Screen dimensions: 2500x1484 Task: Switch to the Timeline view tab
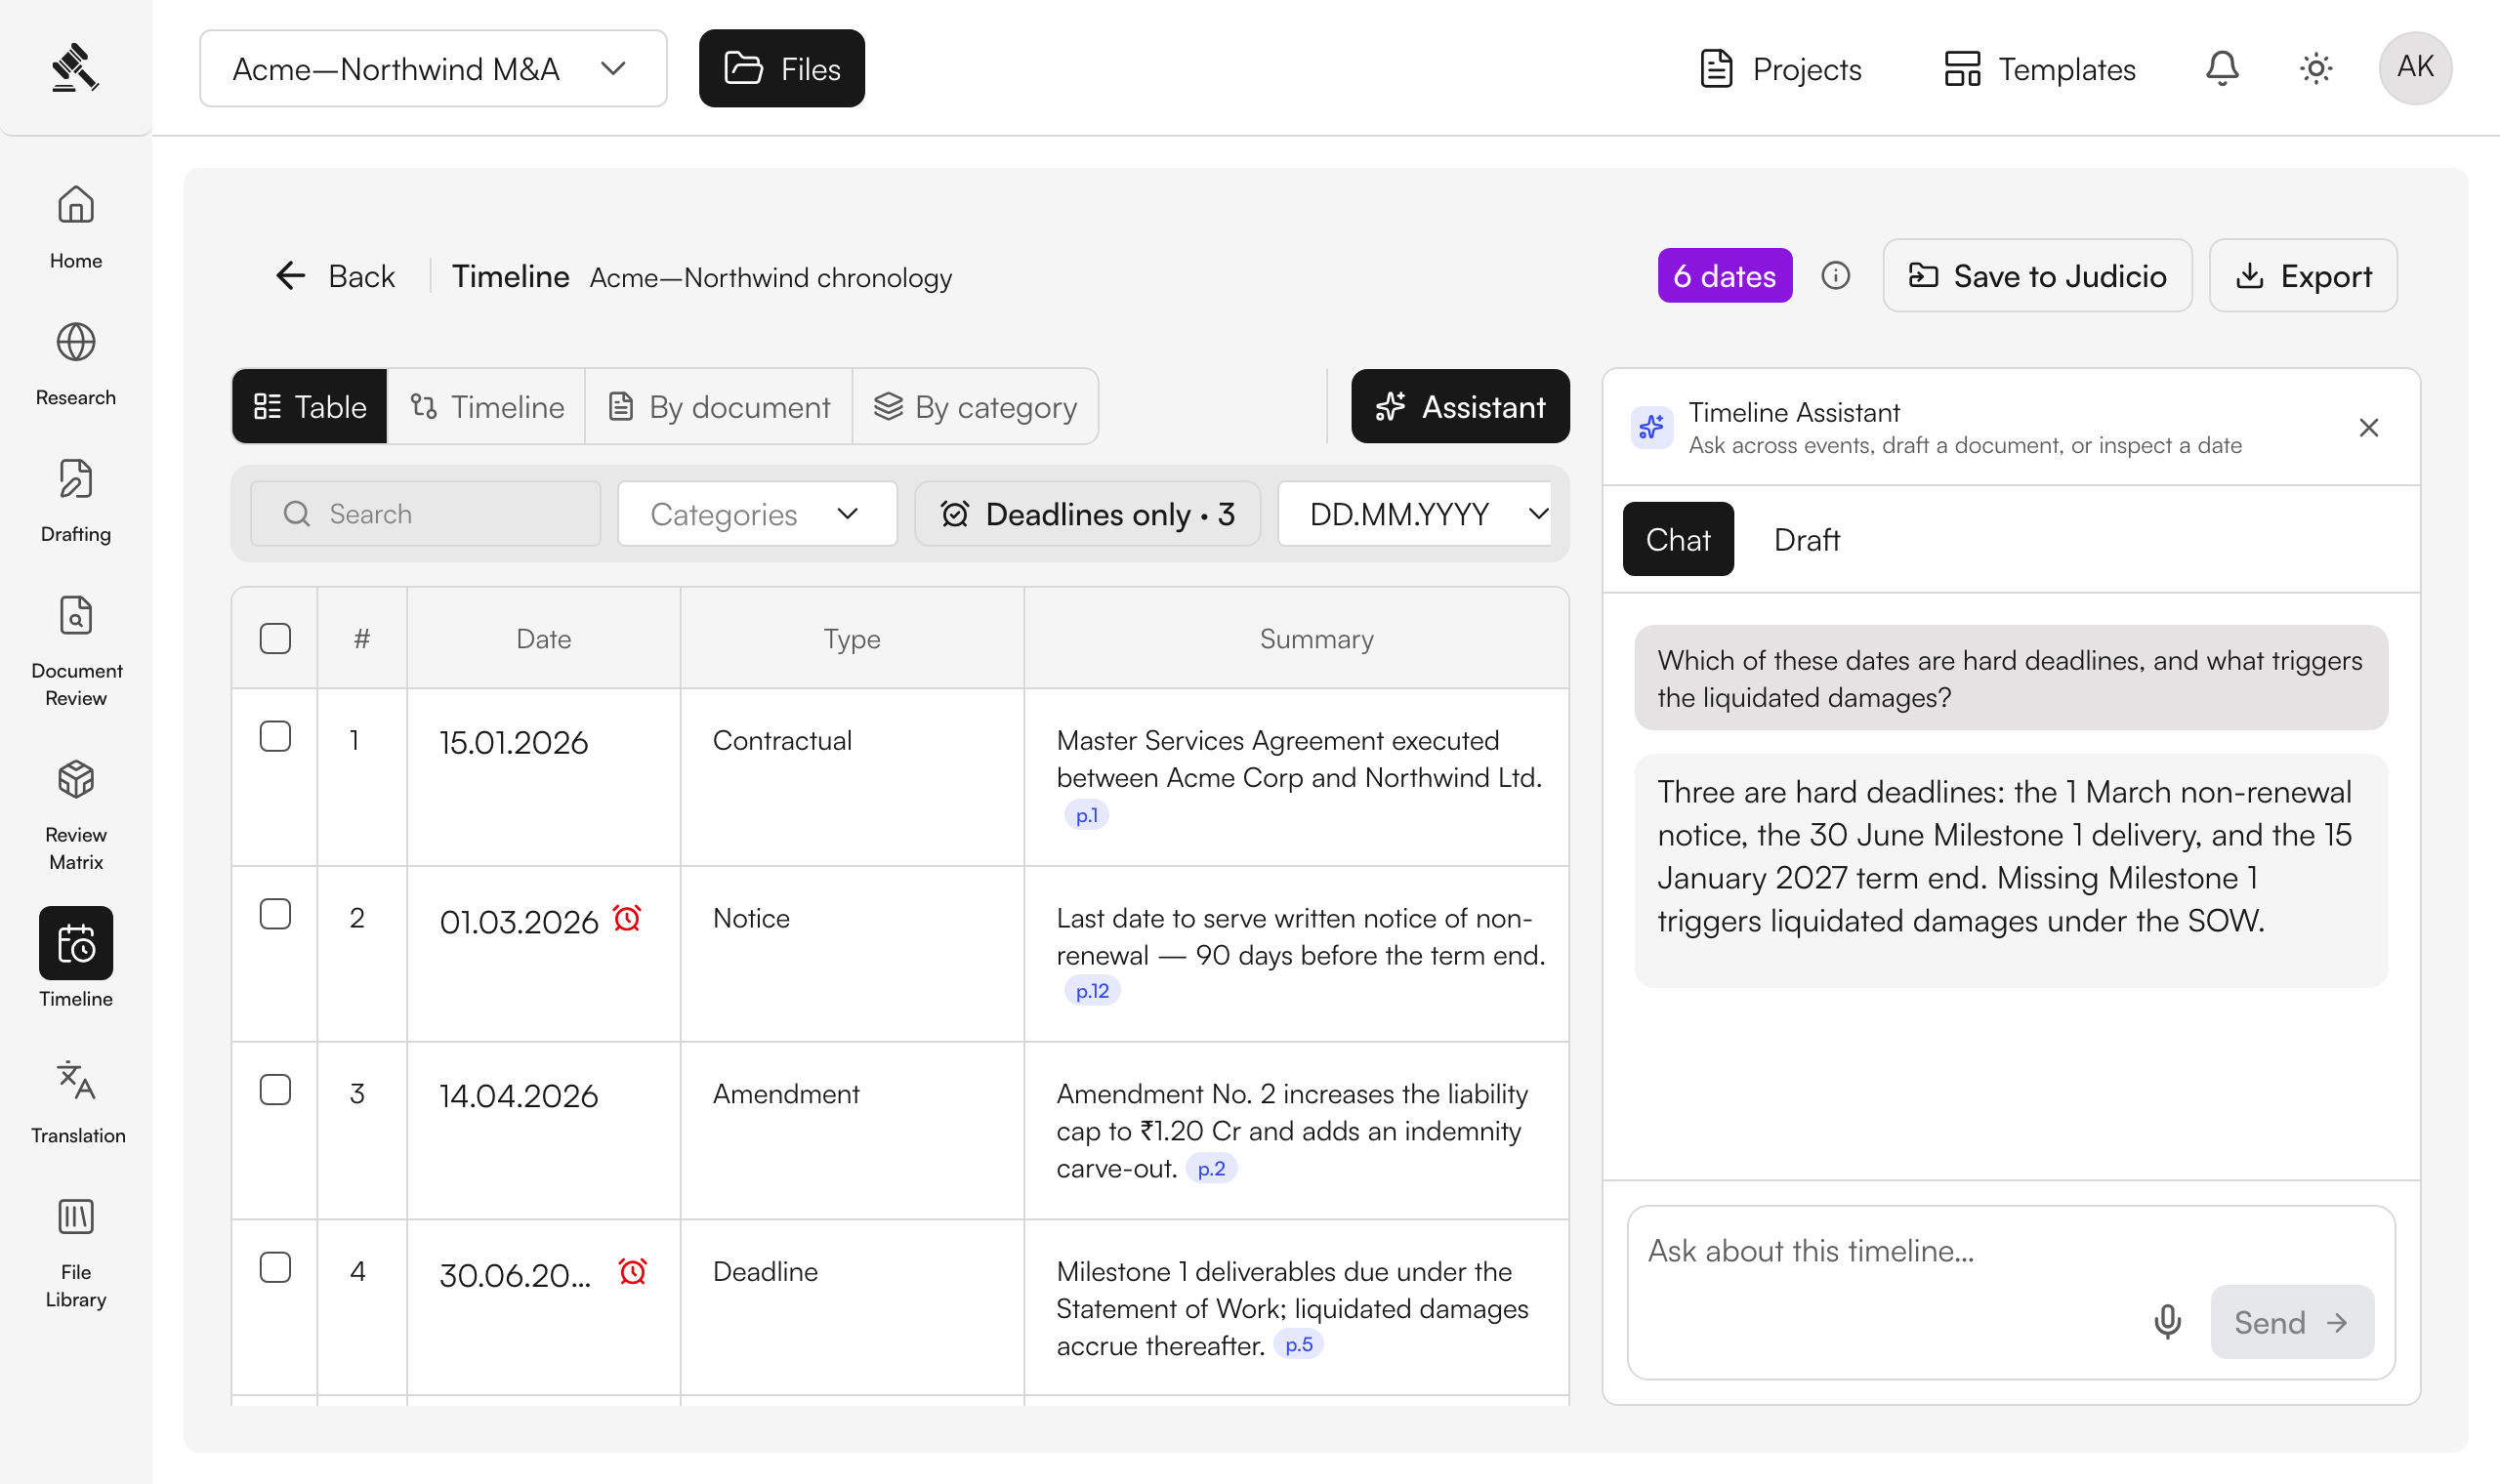coord(487,406)
